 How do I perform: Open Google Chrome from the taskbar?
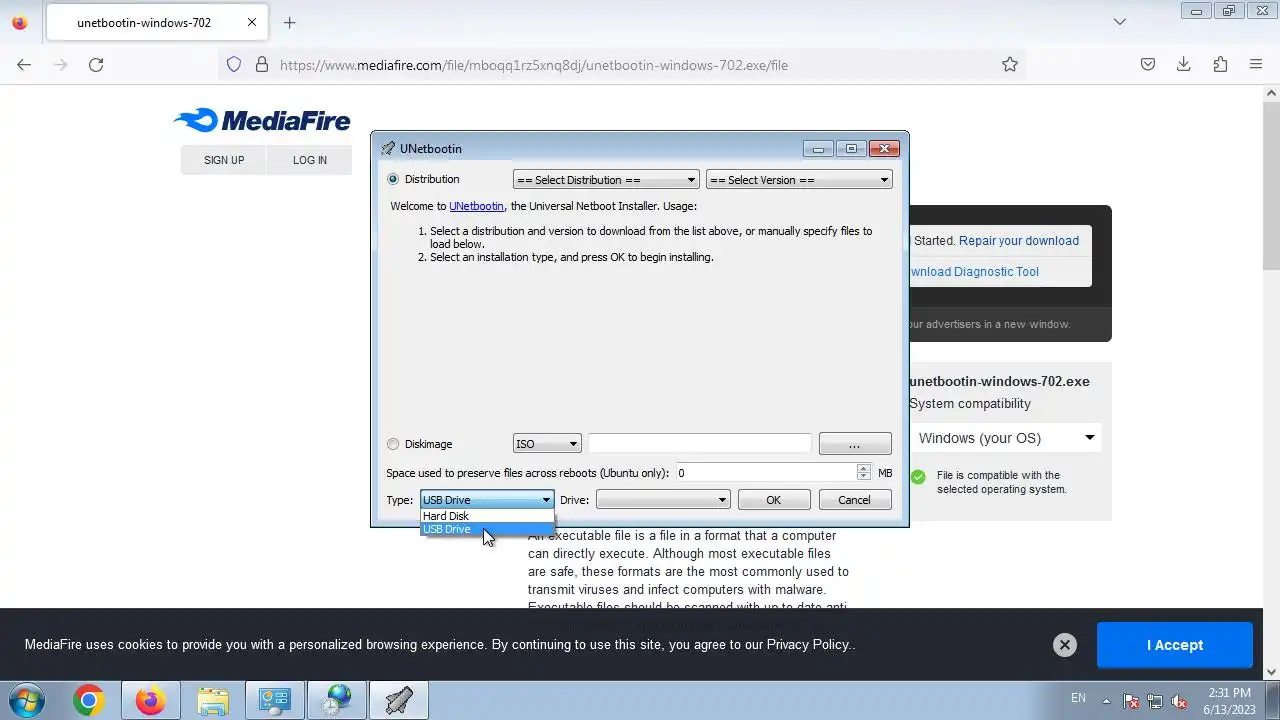click(x=89, y=701)
